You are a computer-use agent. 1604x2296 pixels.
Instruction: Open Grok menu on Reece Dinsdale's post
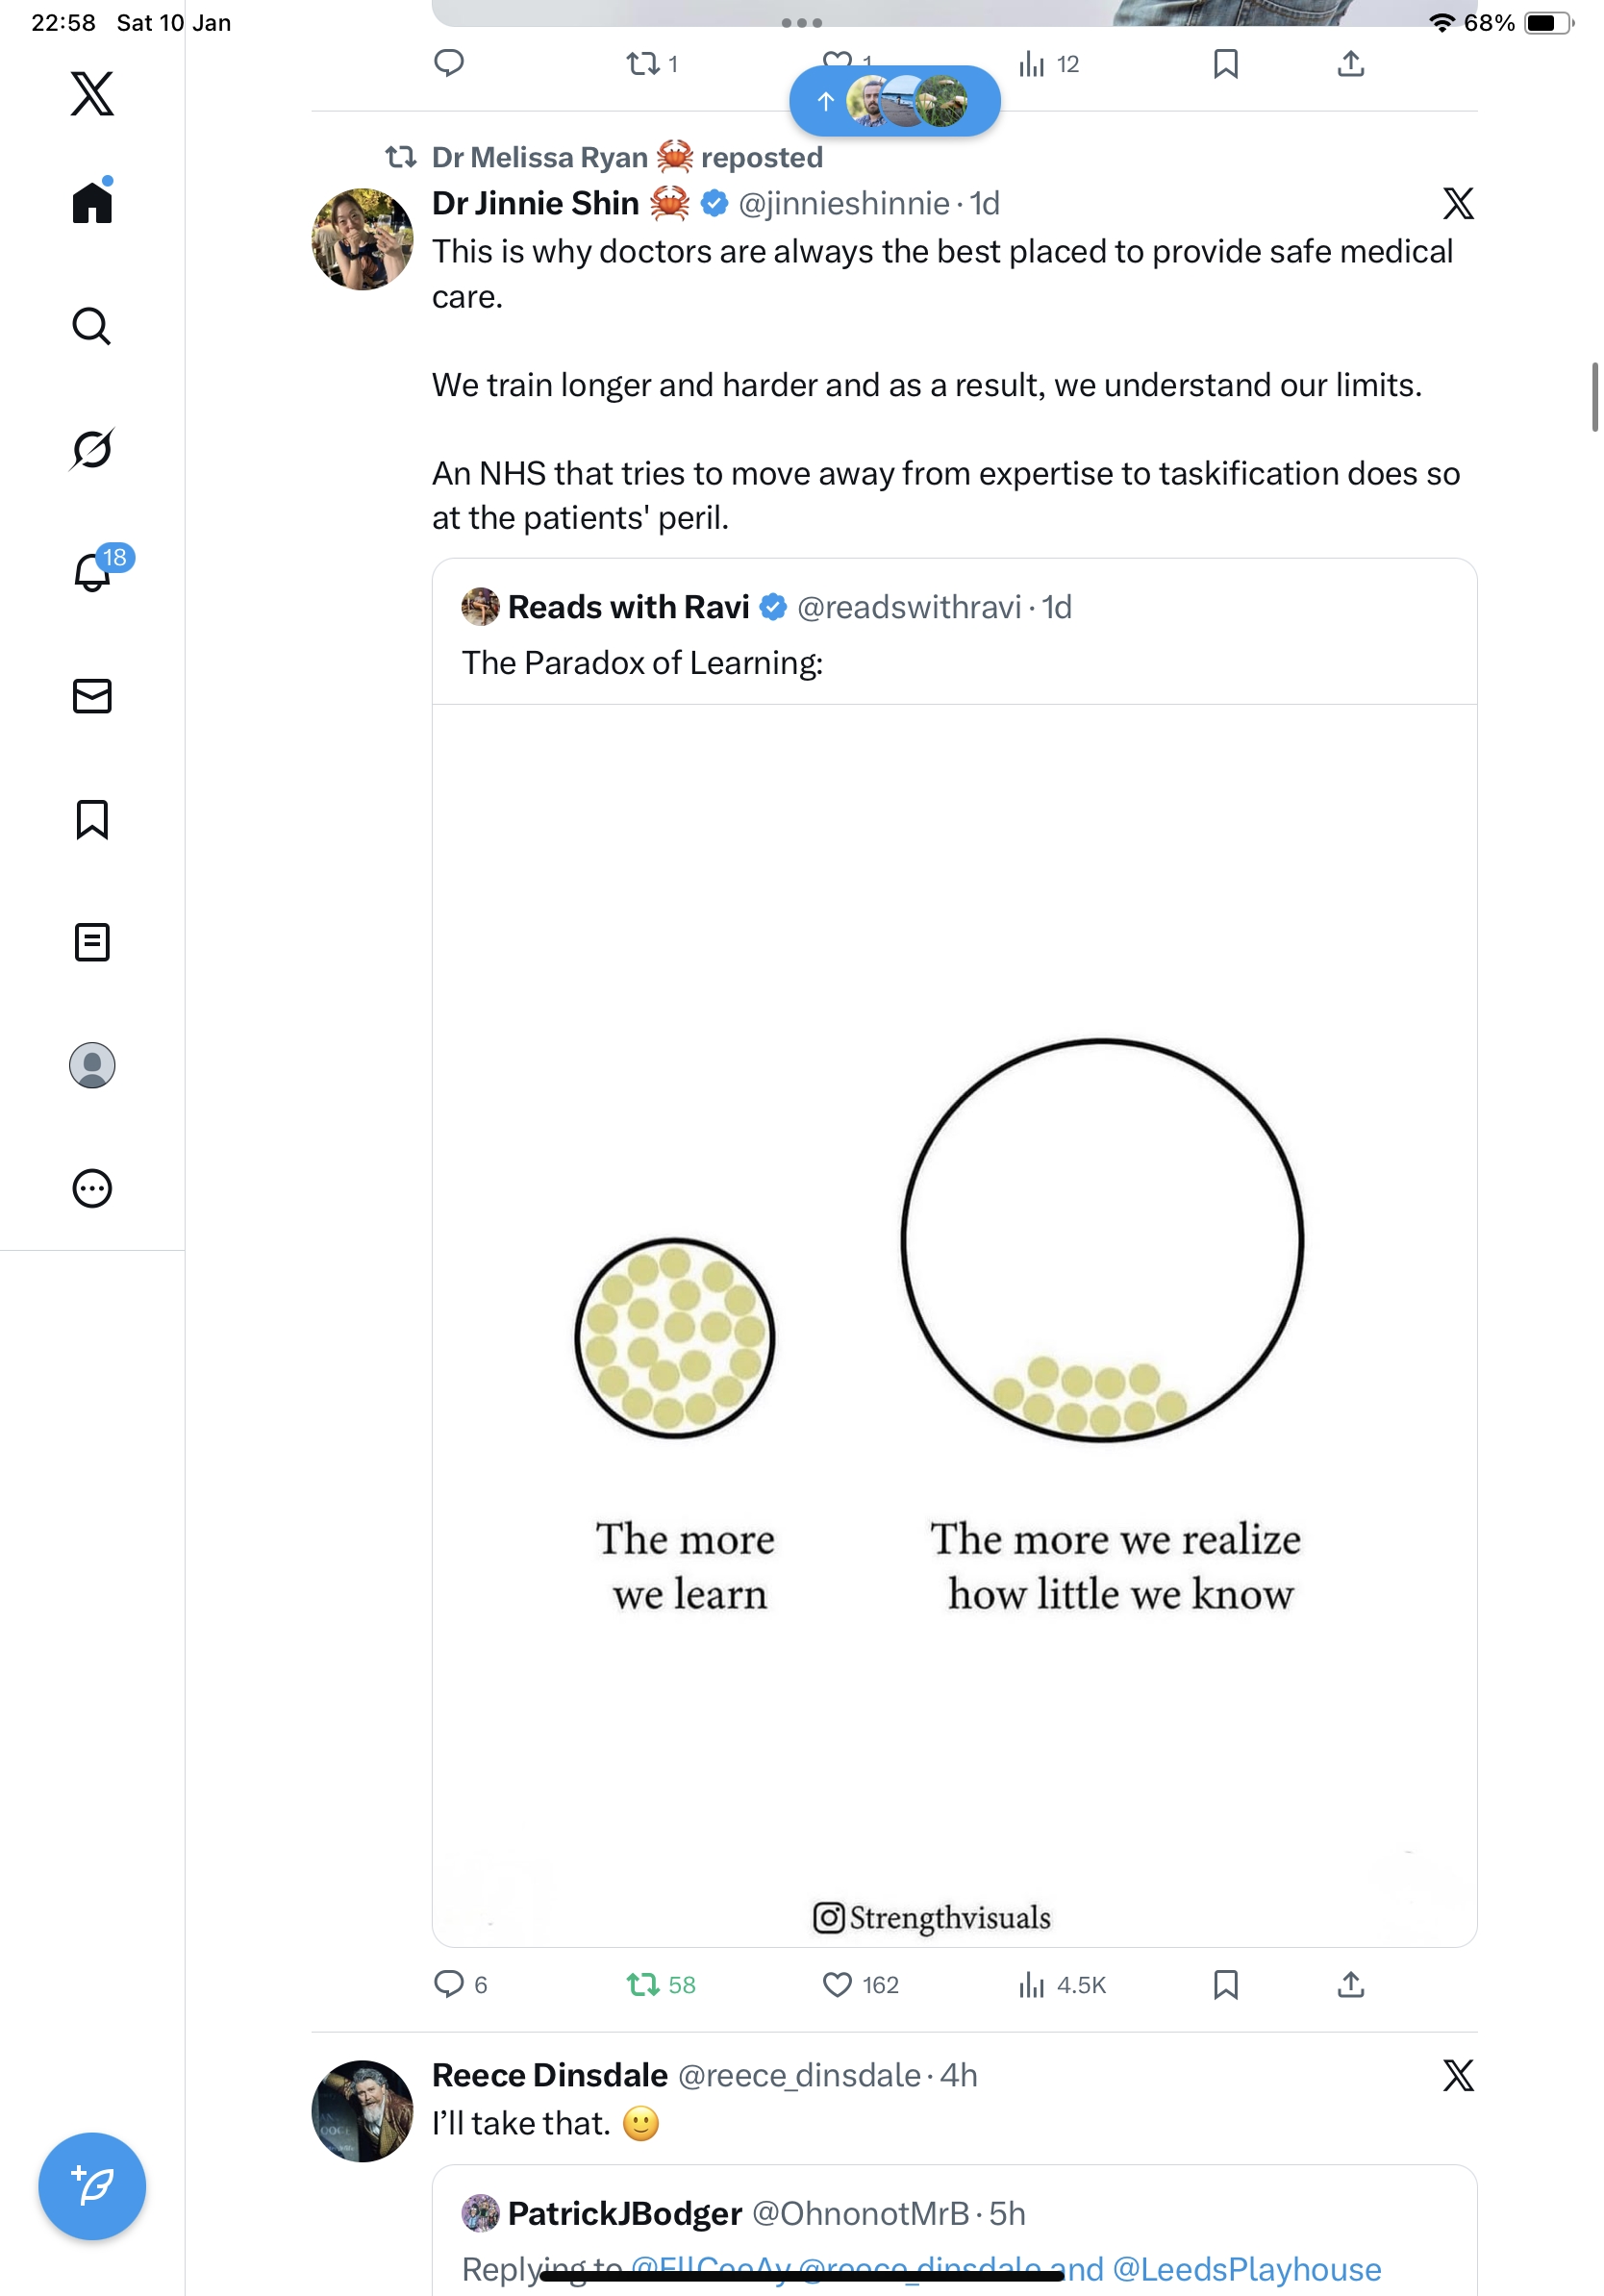click(1458, 2076)
